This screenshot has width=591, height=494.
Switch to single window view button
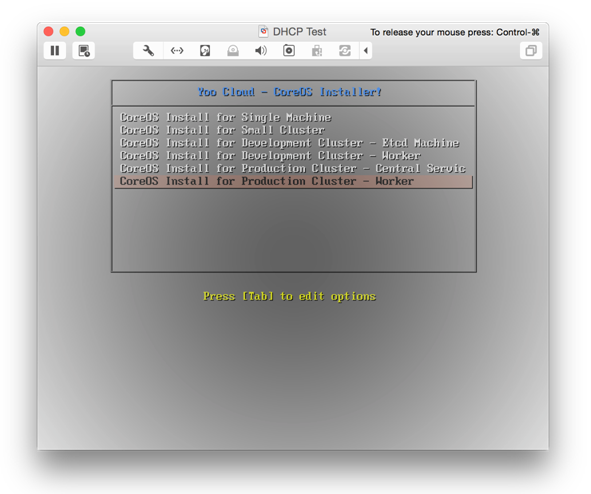(531, 50)
